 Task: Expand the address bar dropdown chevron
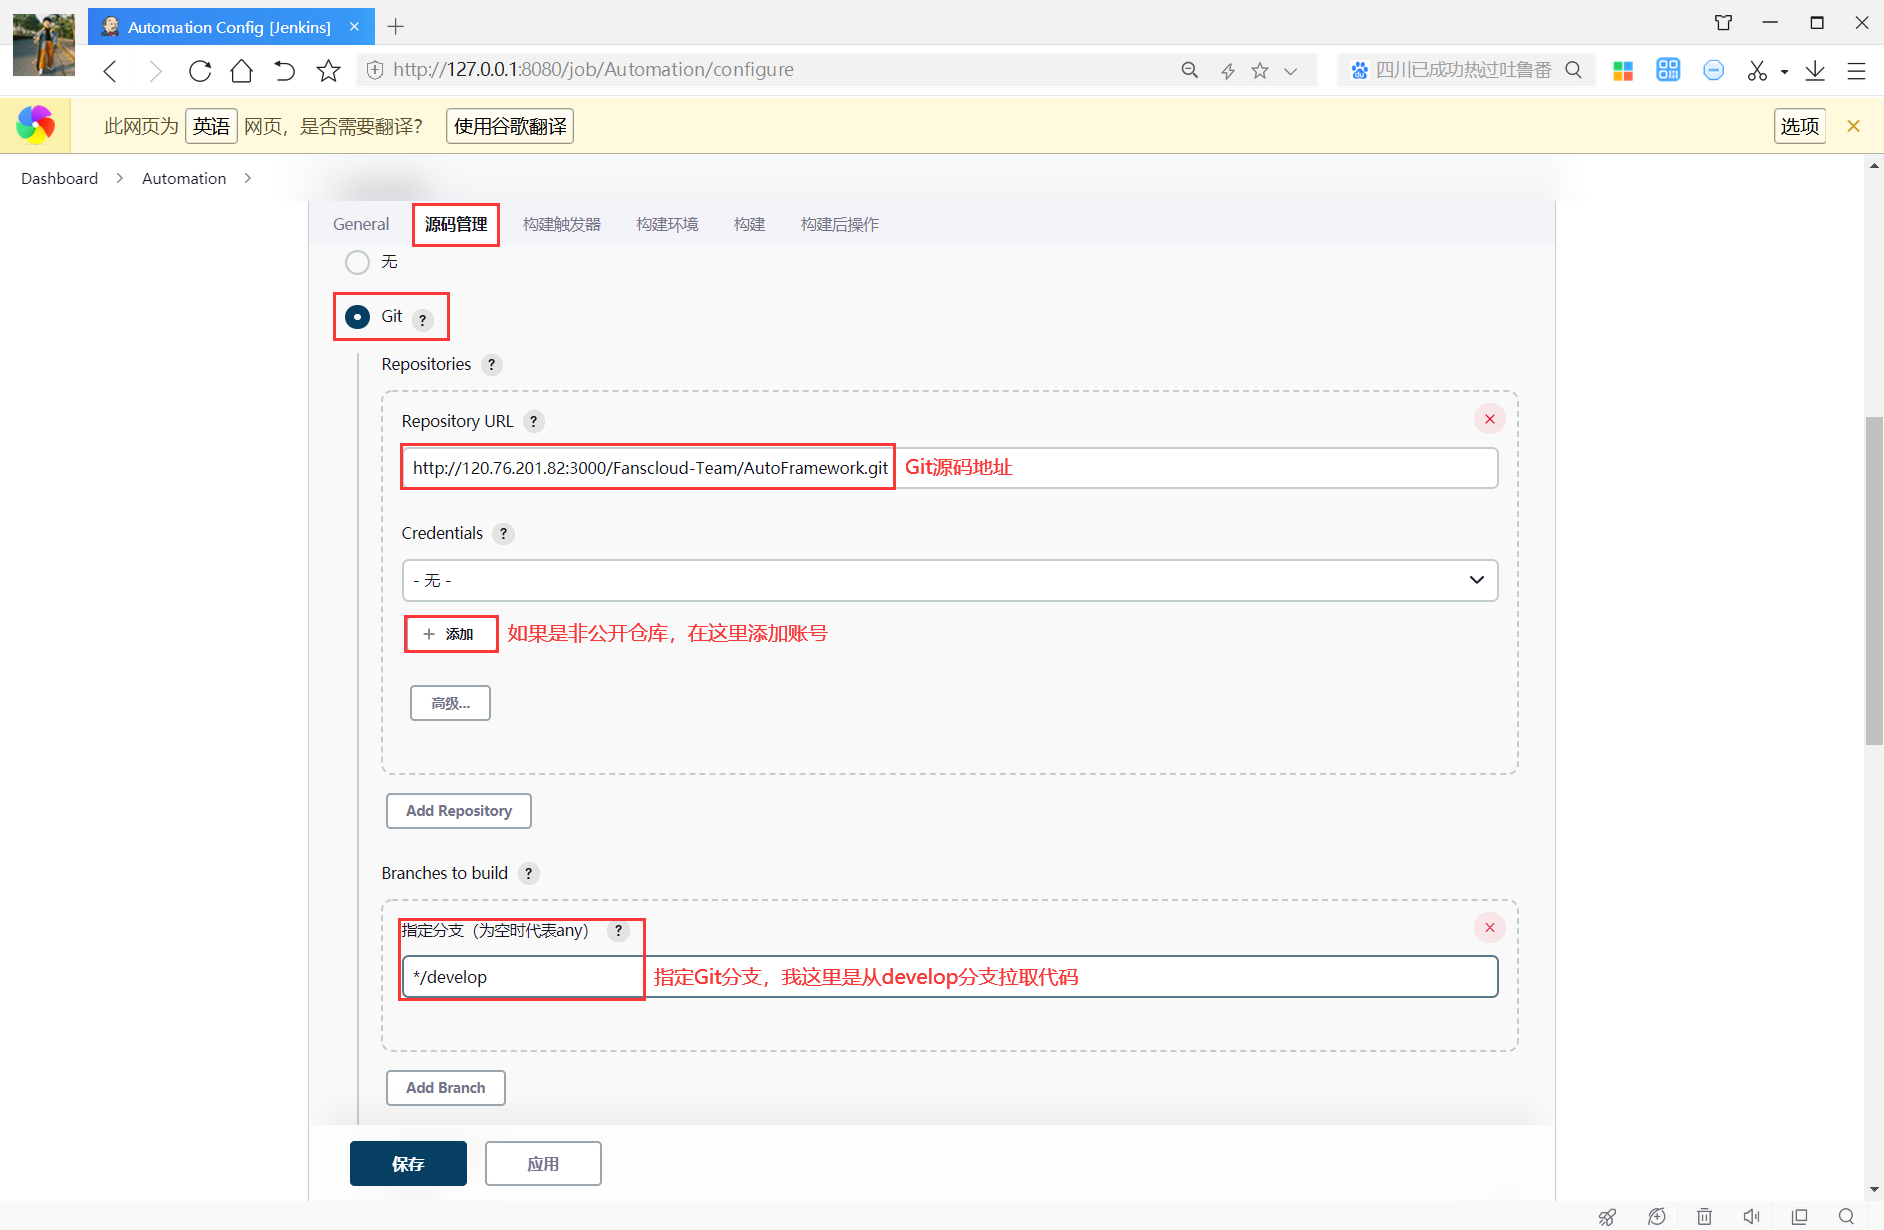(x=1291, y=70)
